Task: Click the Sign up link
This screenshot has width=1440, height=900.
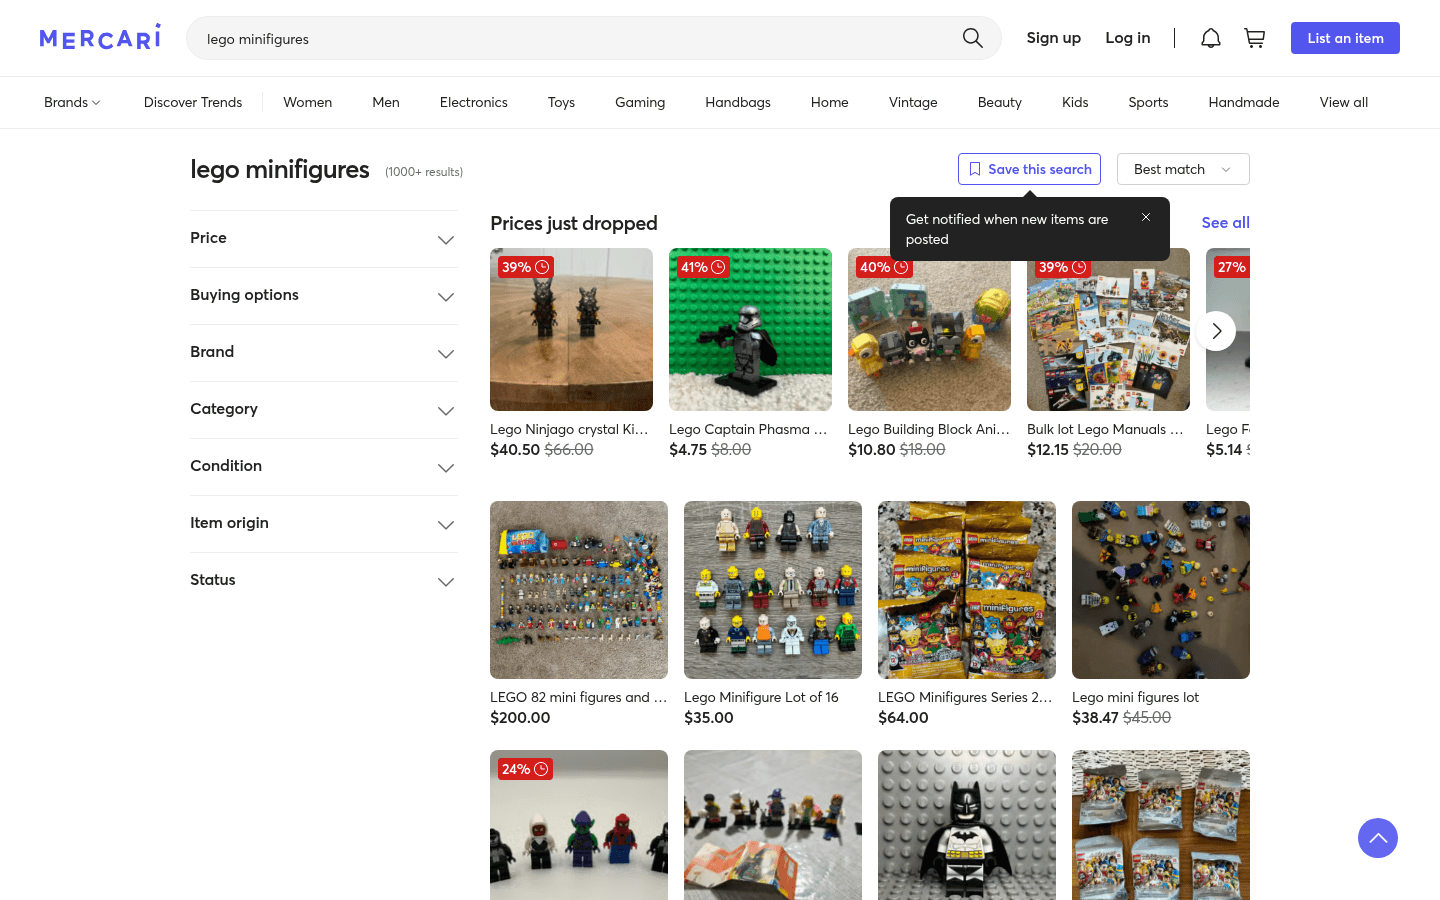Action: click(1054, 38)
